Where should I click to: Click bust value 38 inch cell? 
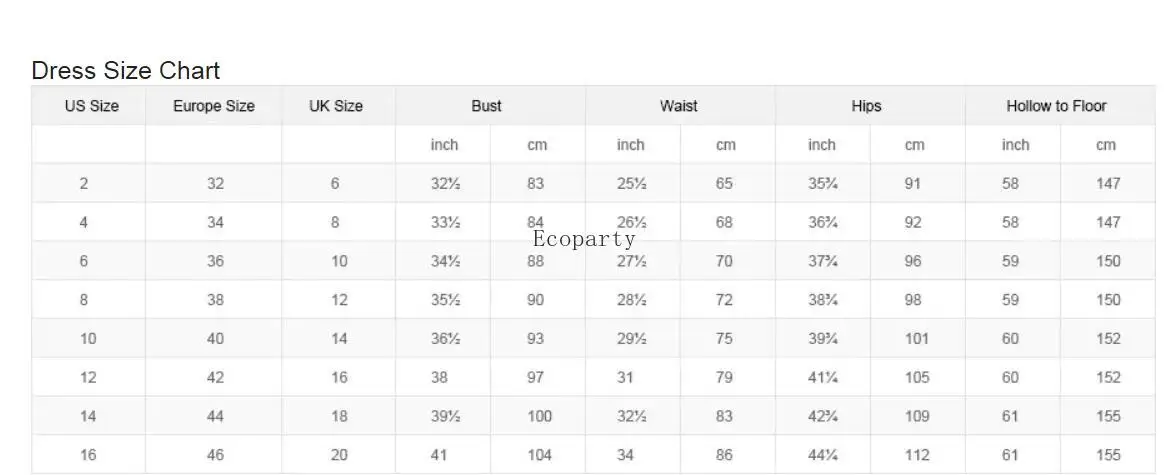(441, 378)
